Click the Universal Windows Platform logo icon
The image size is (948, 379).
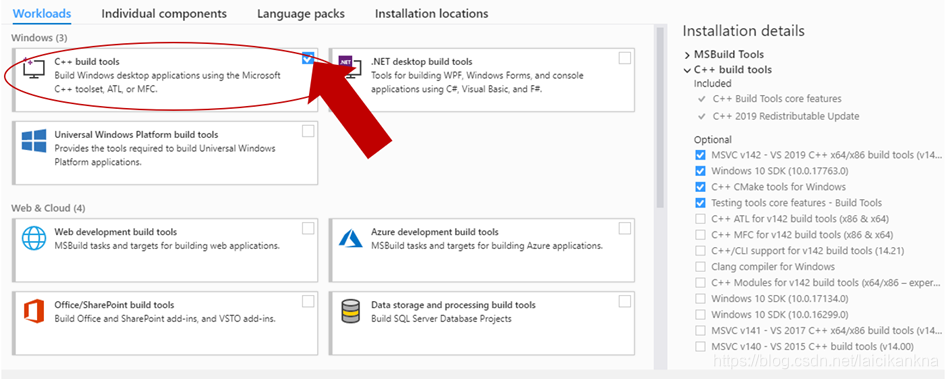34,141
